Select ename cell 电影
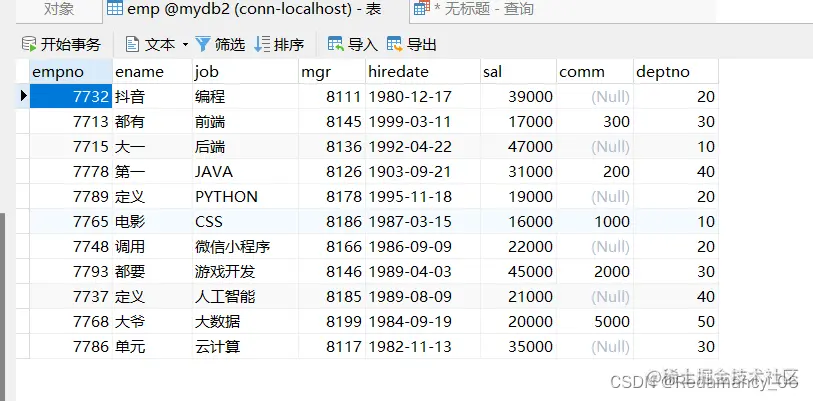The height and width of the screenshot is (401, 813). (152, 222)
